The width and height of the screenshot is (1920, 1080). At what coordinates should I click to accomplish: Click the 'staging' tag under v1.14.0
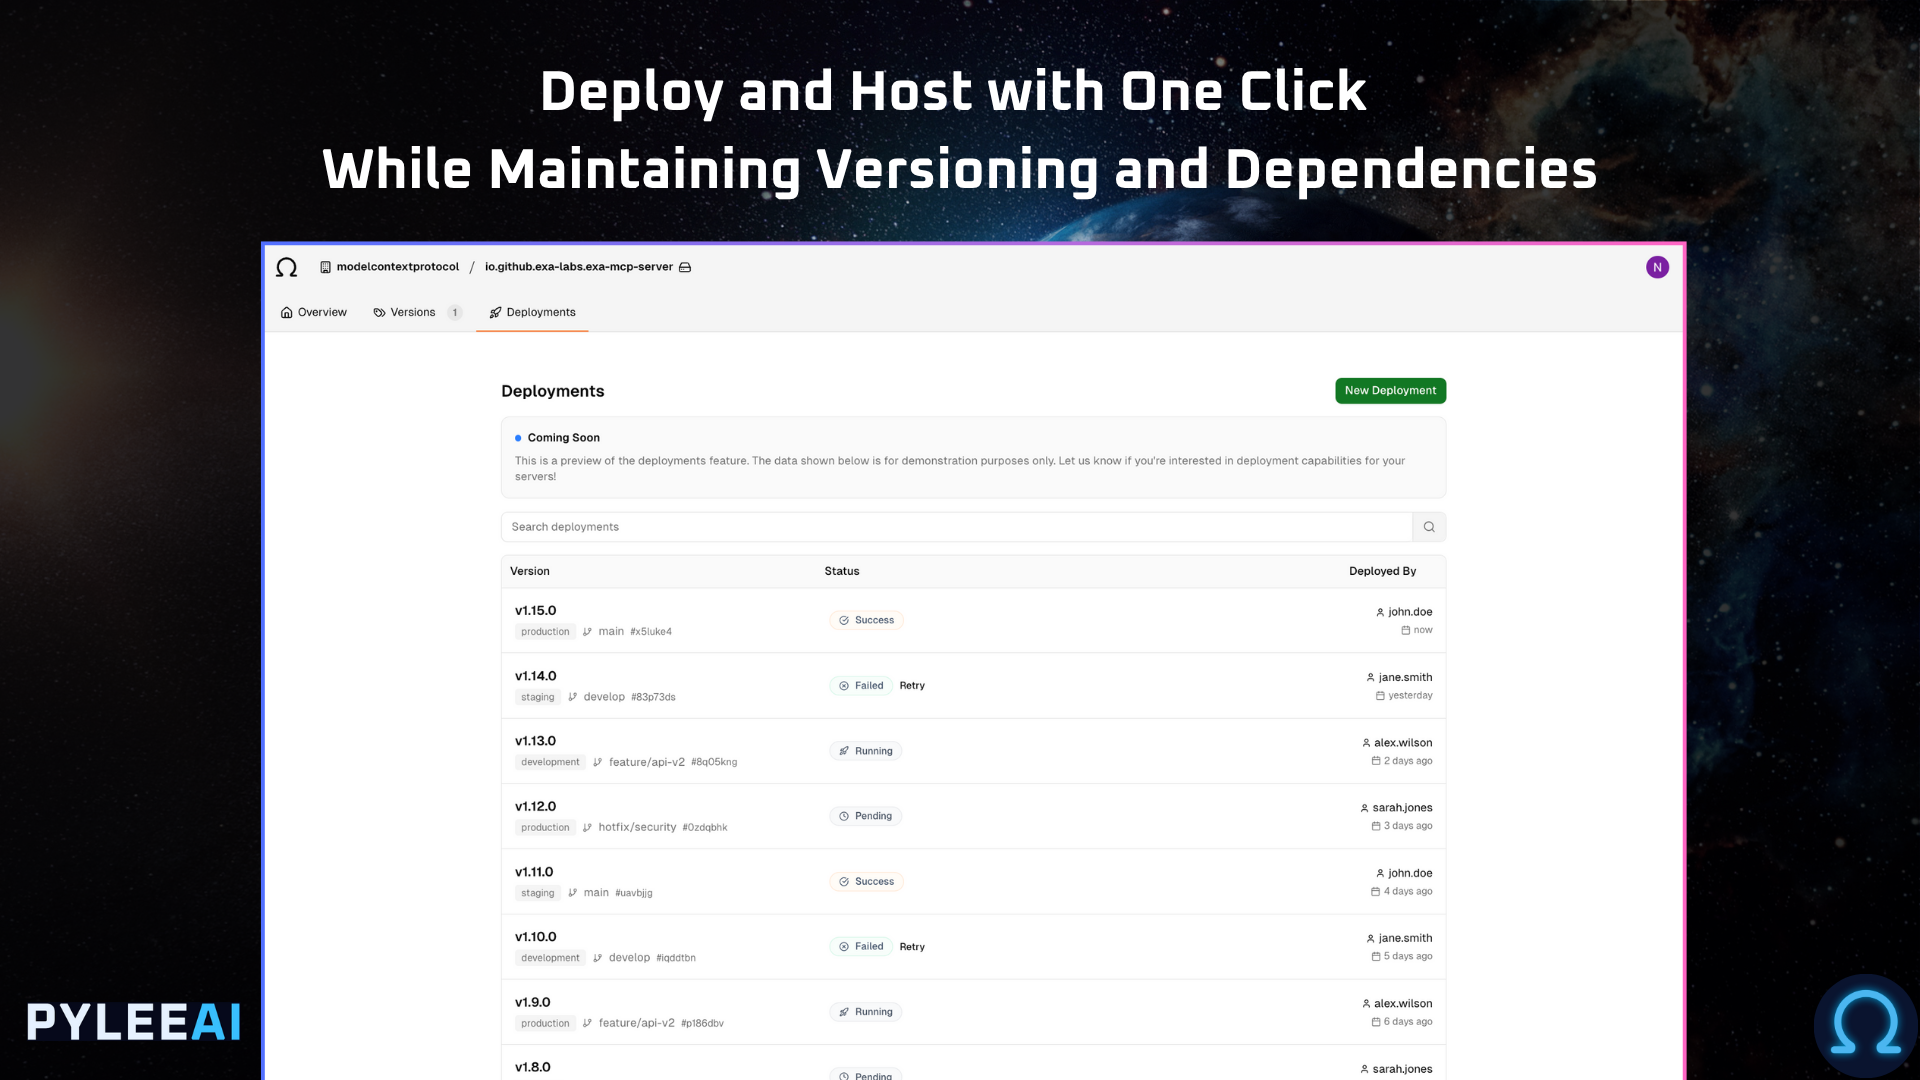coord(537,697)
